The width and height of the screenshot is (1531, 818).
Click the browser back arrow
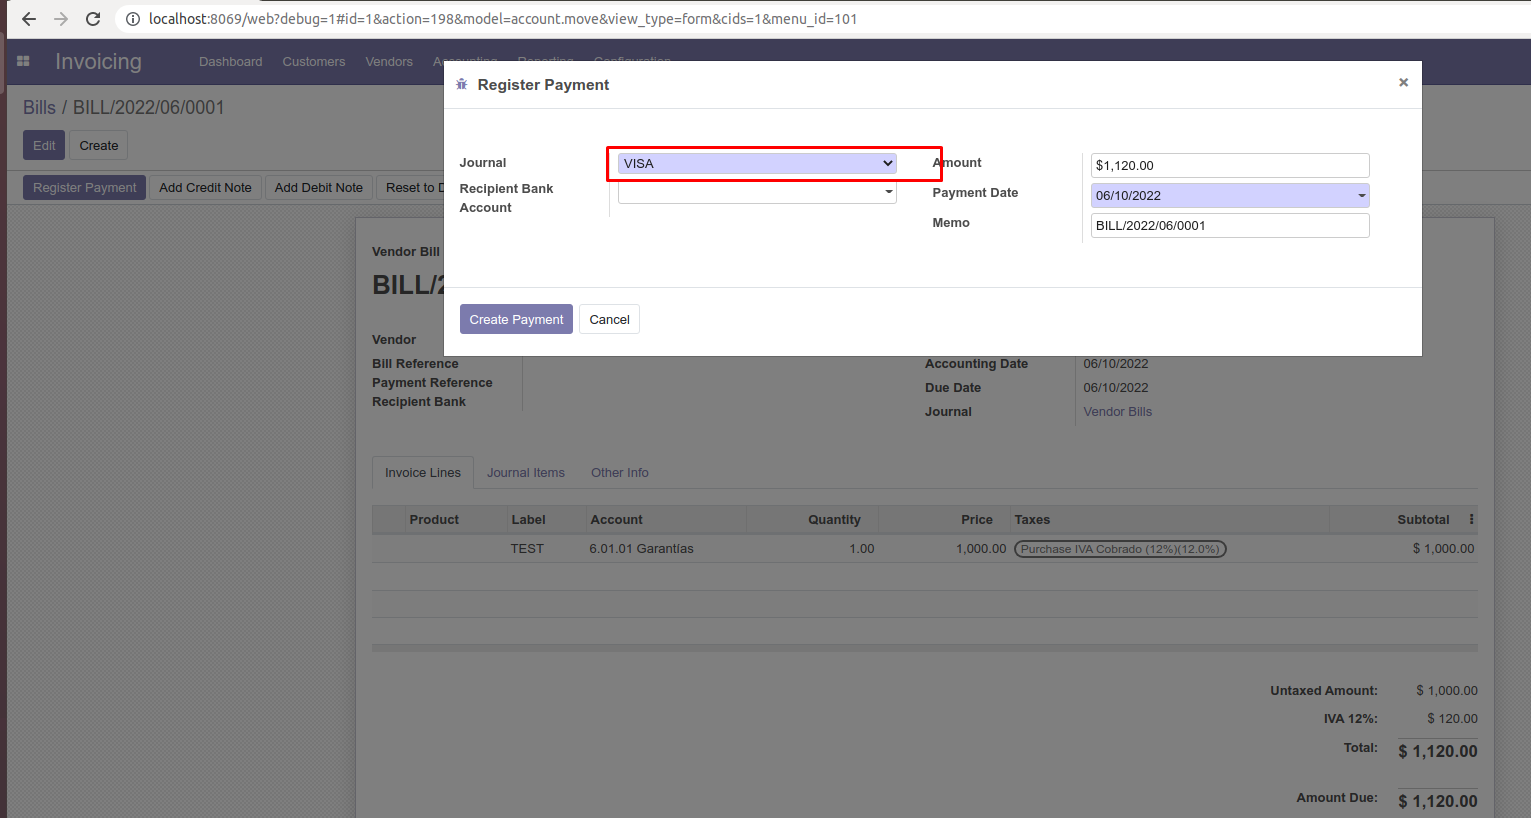[x=28, y=18]
